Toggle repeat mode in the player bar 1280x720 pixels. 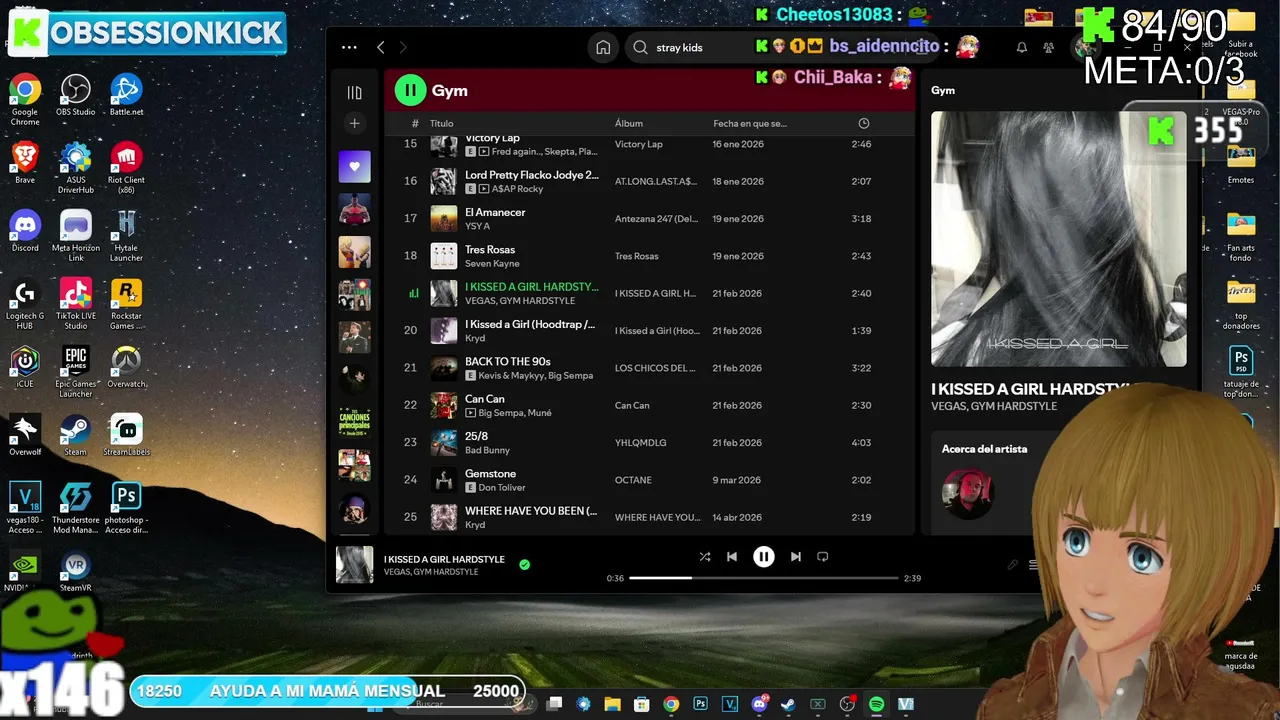coord(823,557)
